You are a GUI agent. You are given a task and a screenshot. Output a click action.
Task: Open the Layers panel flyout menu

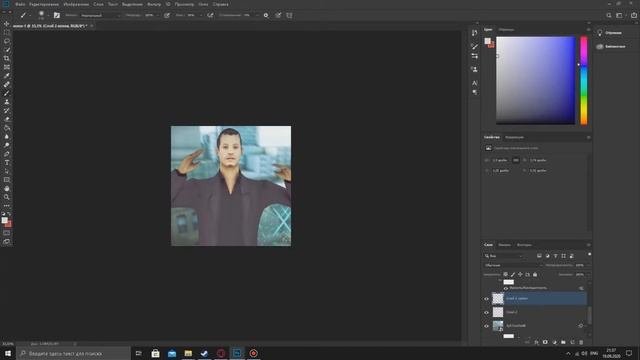pos(588,245)
